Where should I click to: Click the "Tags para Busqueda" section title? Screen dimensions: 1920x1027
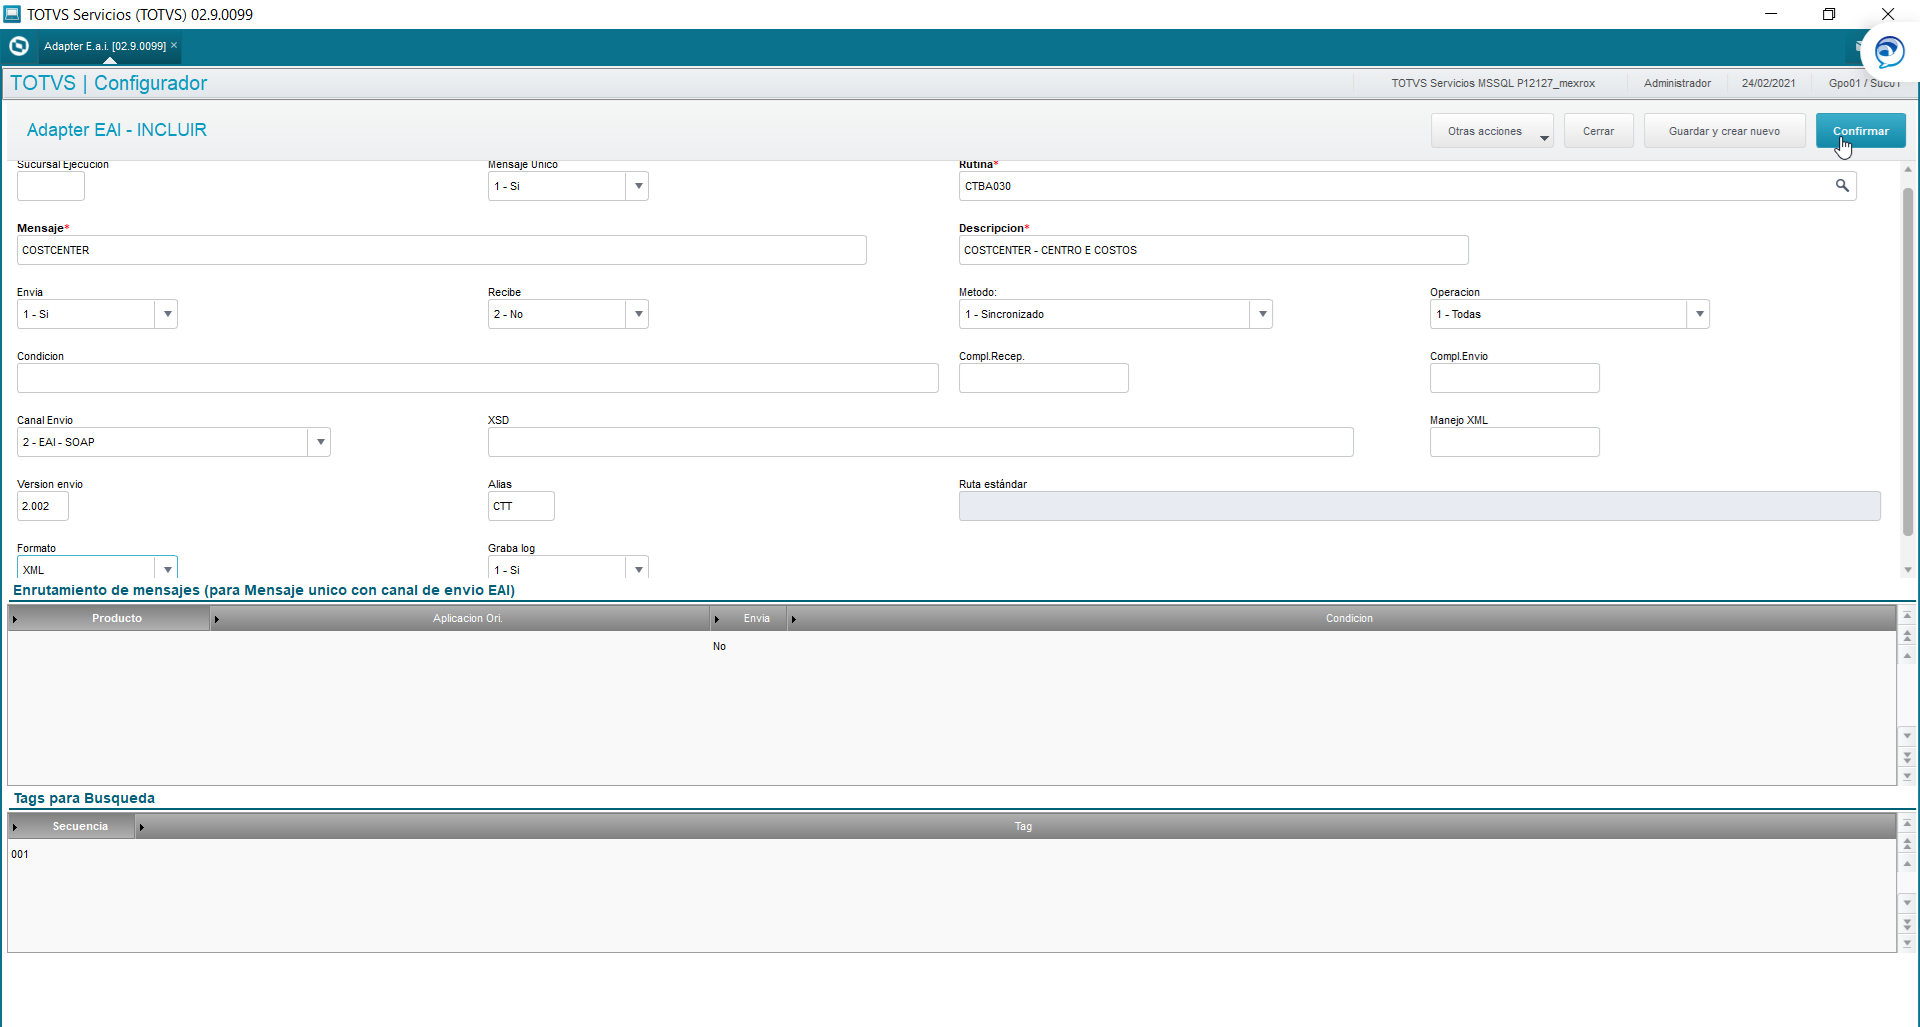pos(84,798)
